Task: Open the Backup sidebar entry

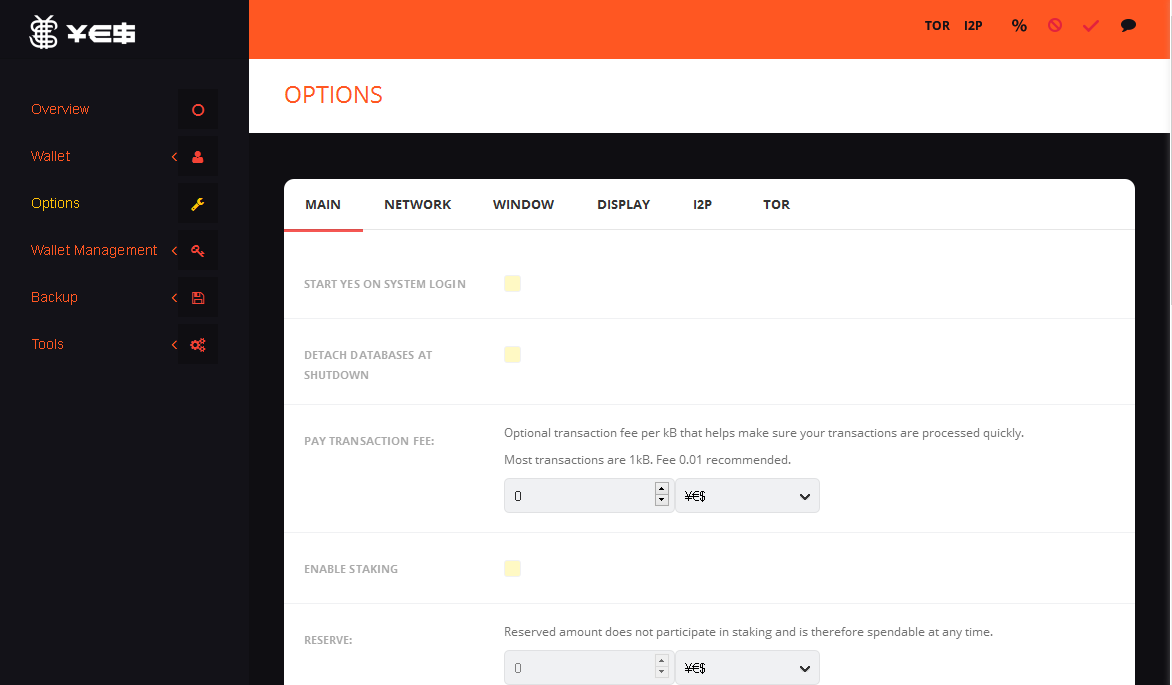Action: [54, 298]
